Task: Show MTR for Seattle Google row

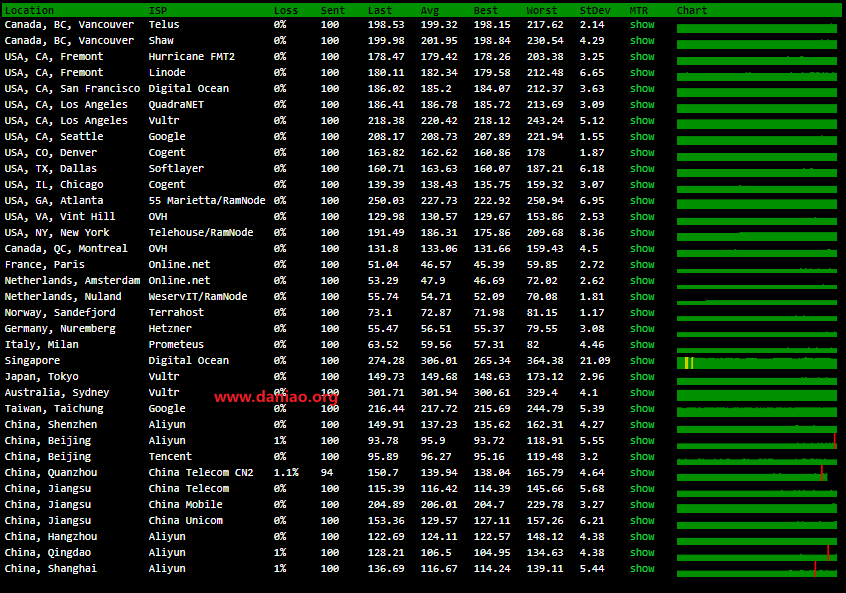Action: 642,137
